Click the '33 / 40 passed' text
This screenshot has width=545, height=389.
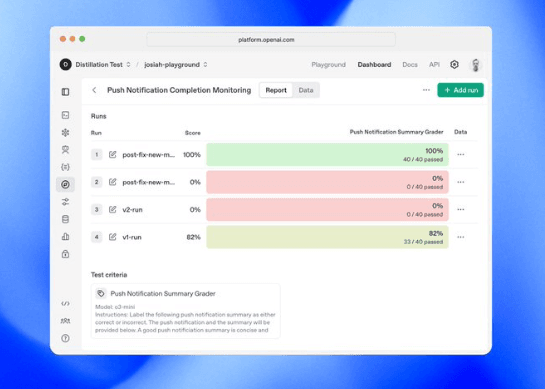click(x=423, y=242)
